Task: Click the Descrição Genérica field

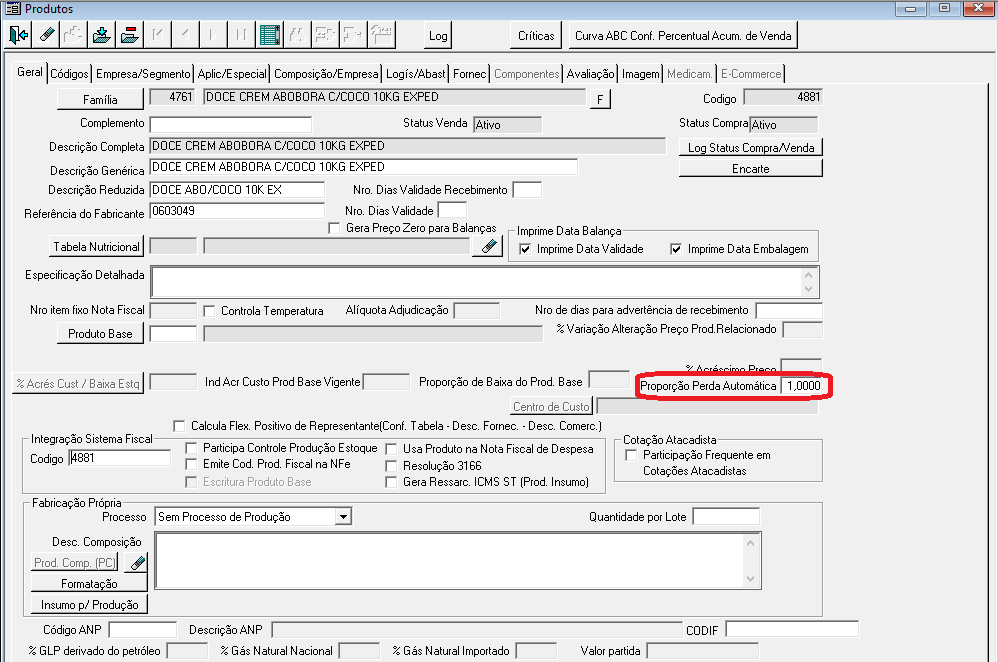Action: pos(363,167)
